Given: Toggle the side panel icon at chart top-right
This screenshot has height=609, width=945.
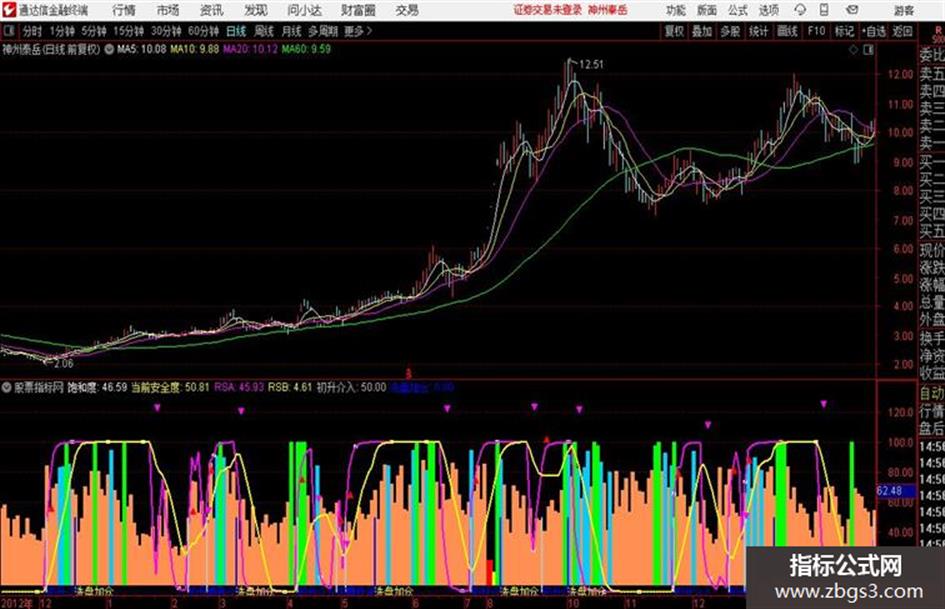Looking at the screenshot, I should pyautogui.click(x=868, y=50).
